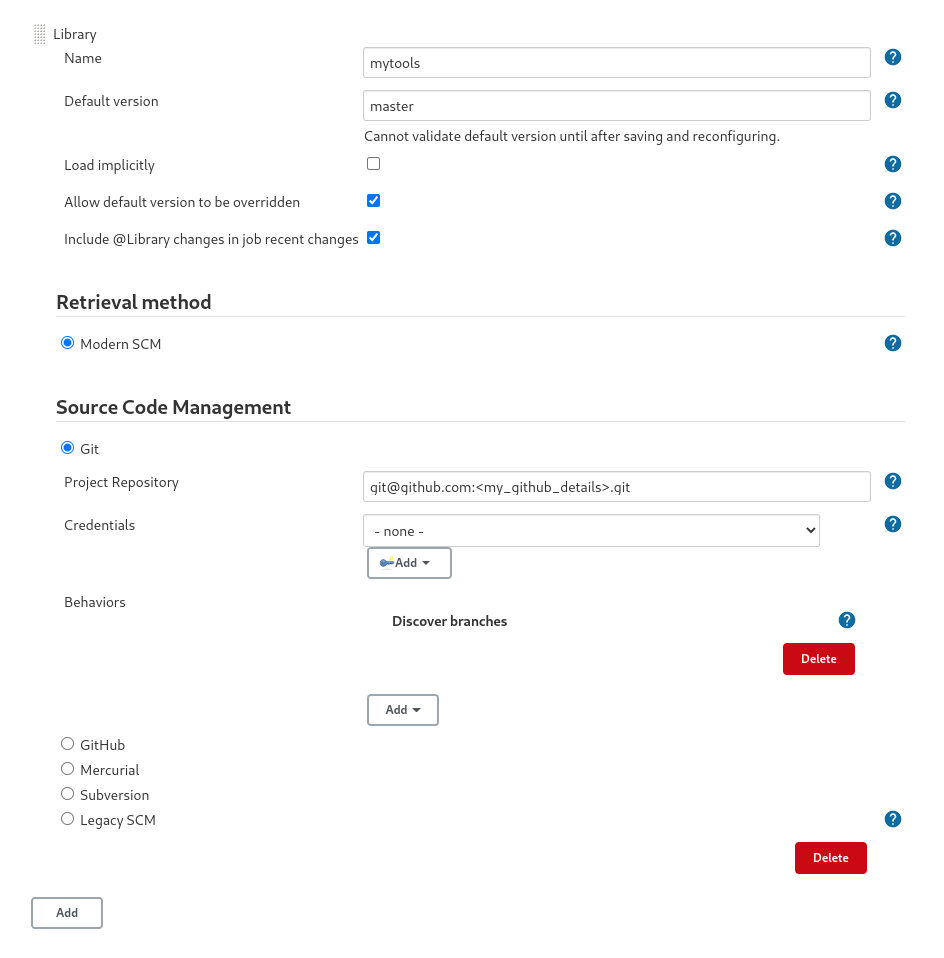Enable the Load implicitly checkbox

point(373,163)
